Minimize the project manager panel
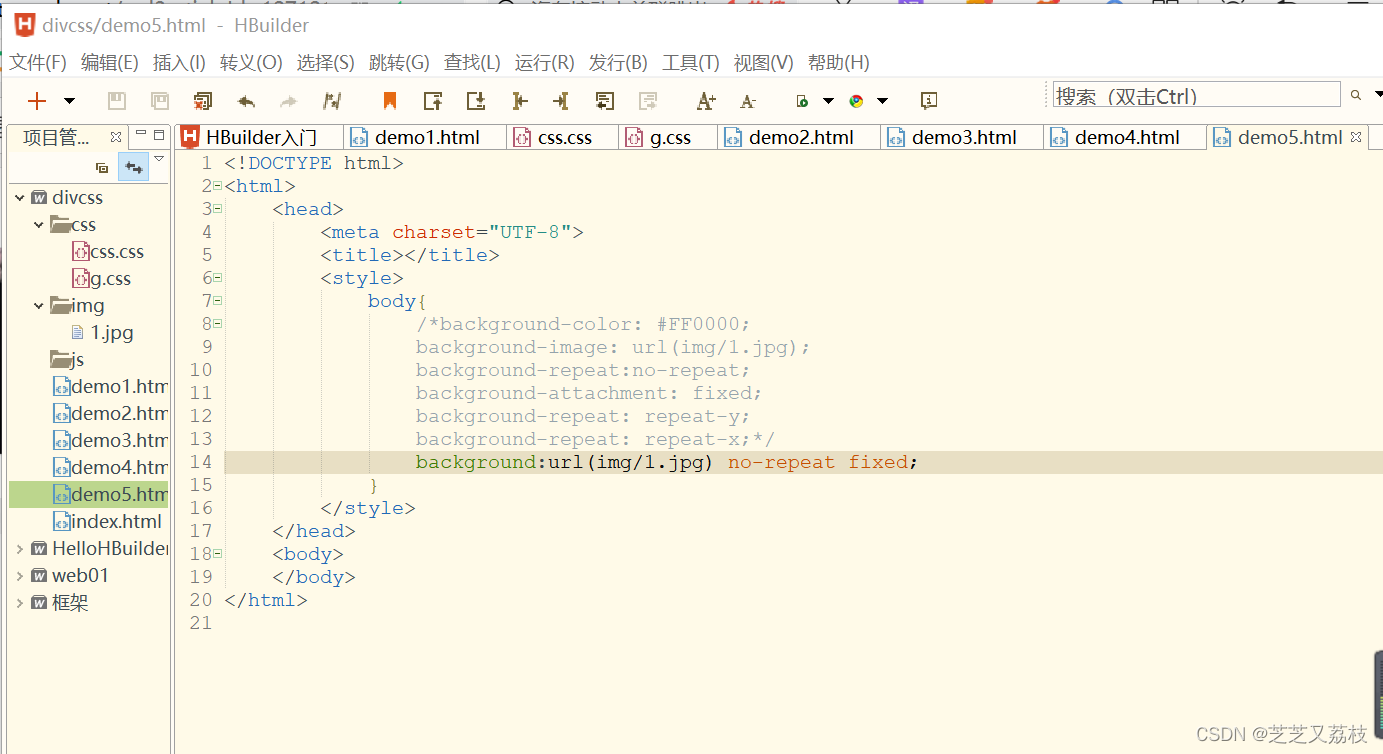This screenshot has width=1383, height=754. click(x=141, y=135)
